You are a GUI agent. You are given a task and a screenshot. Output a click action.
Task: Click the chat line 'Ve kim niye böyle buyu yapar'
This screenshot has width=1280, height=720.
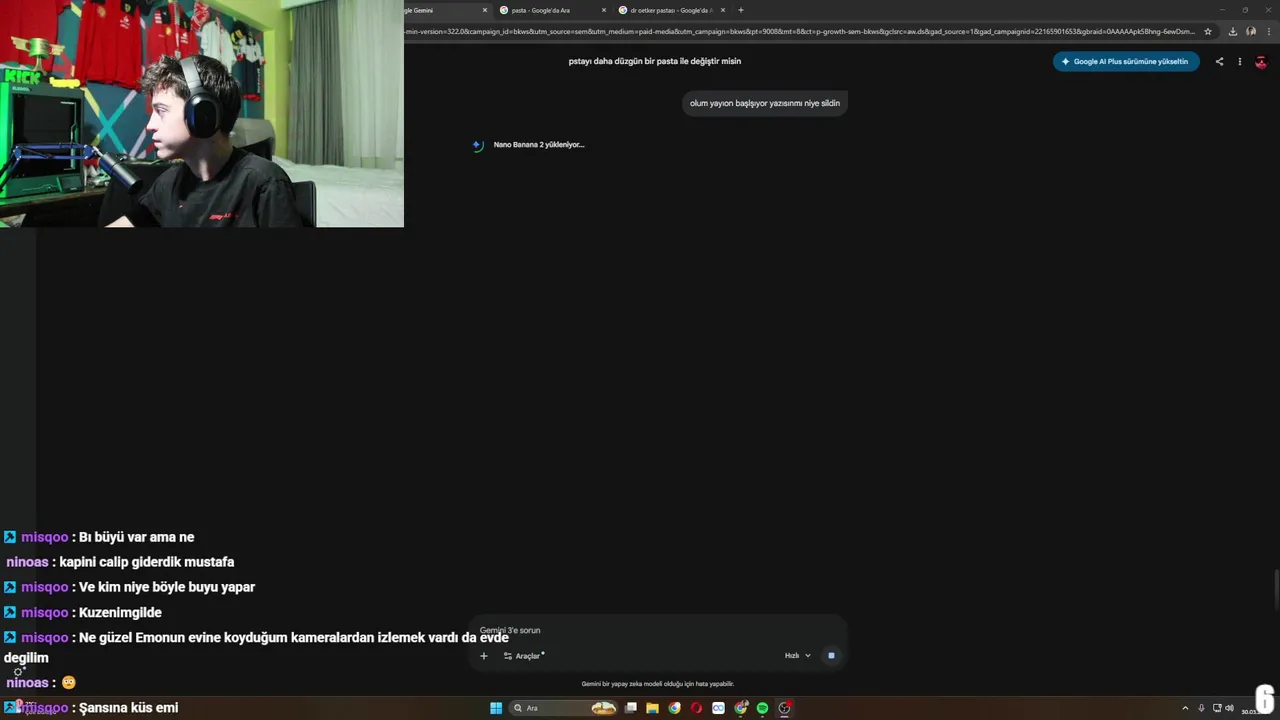click(167, 587)
